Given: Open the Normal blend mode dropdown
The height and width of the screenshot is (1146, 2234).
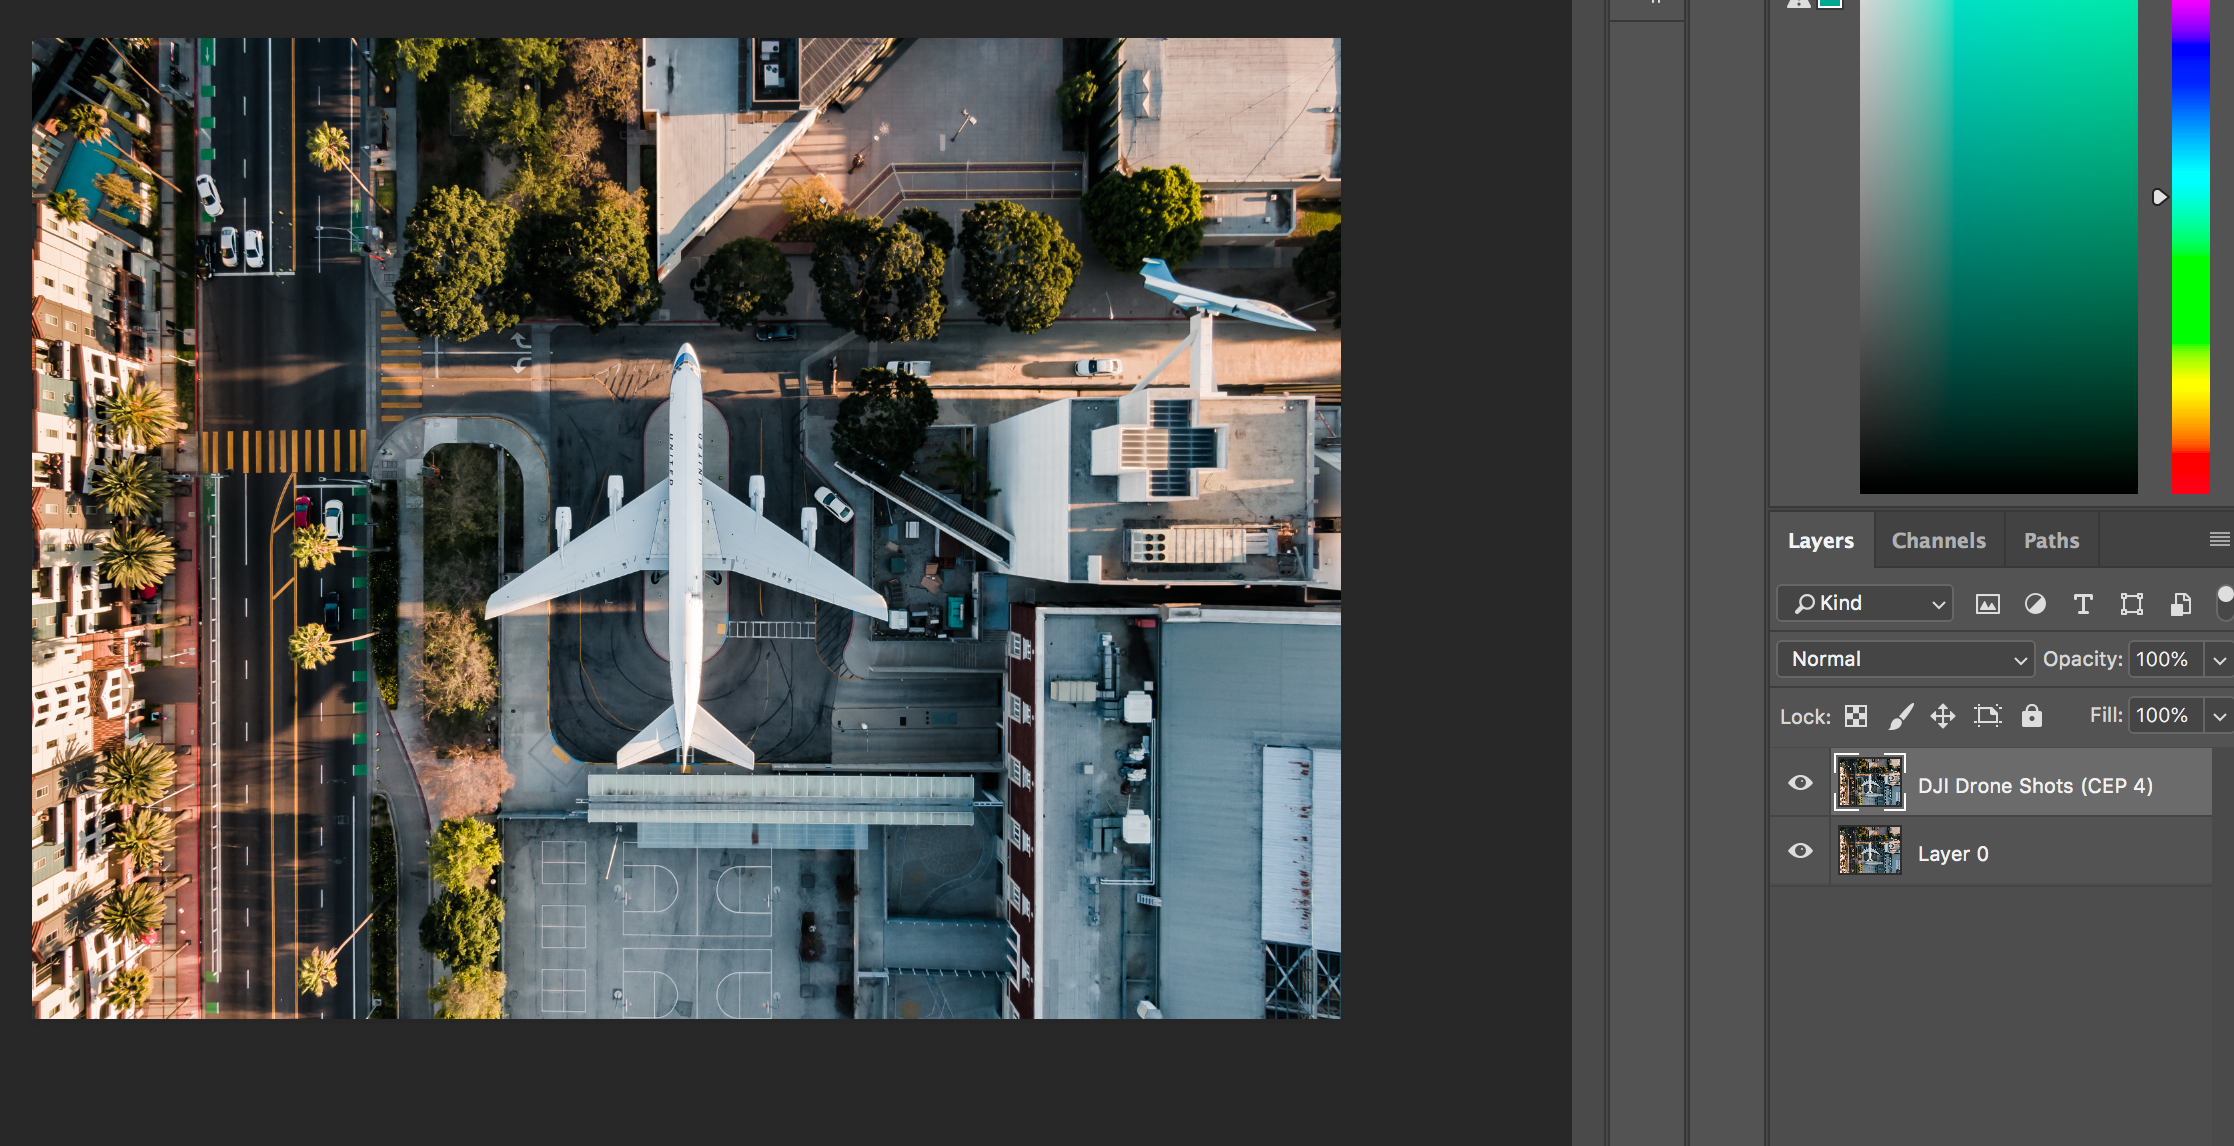Looking at the screenshot, I should click(1905, 659).
